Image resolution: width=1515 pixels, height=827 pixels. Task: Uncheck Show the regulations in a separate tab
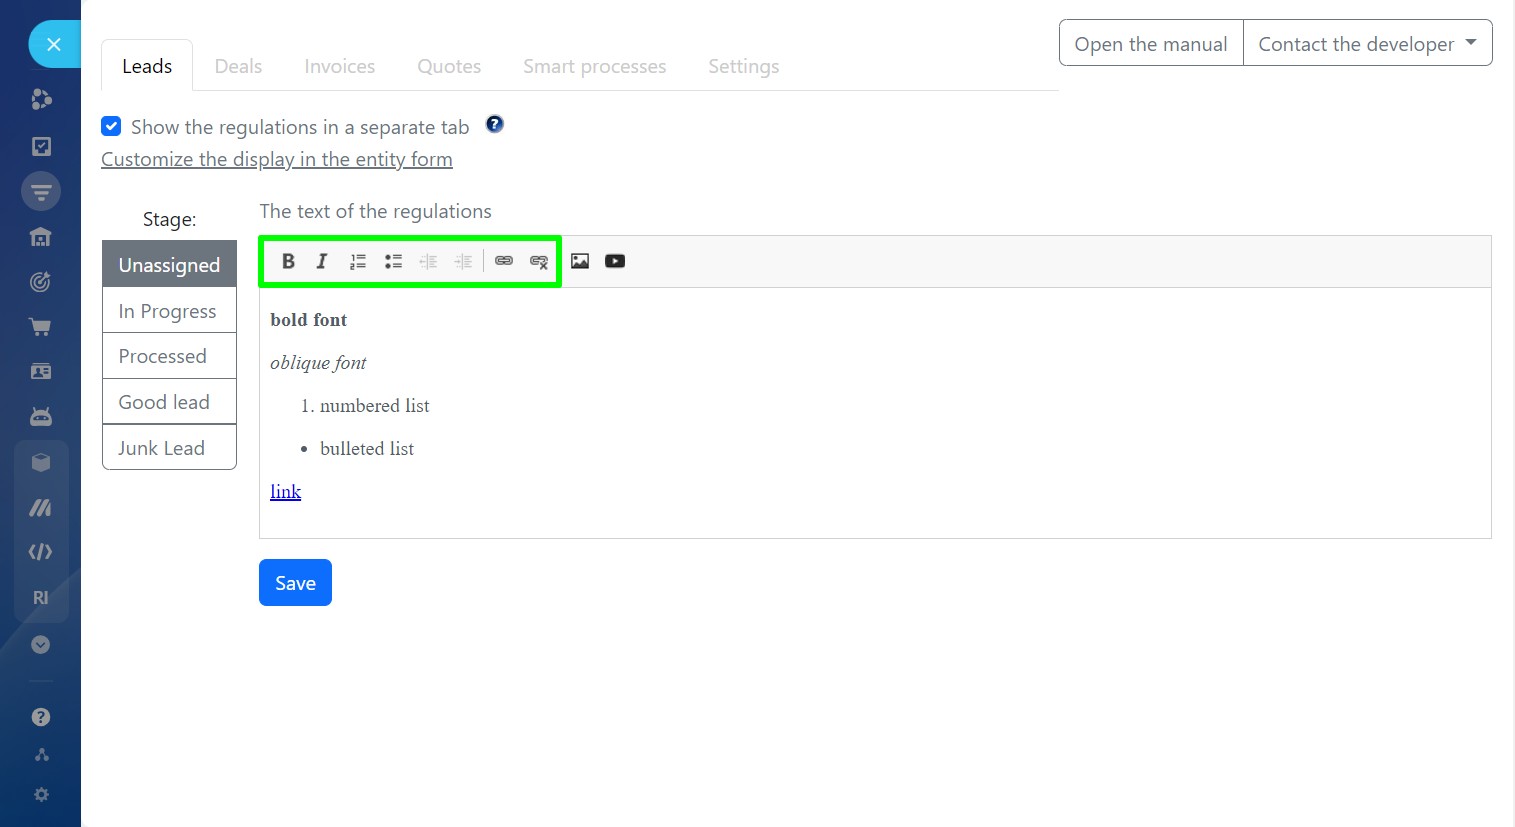tap(112, 127)
